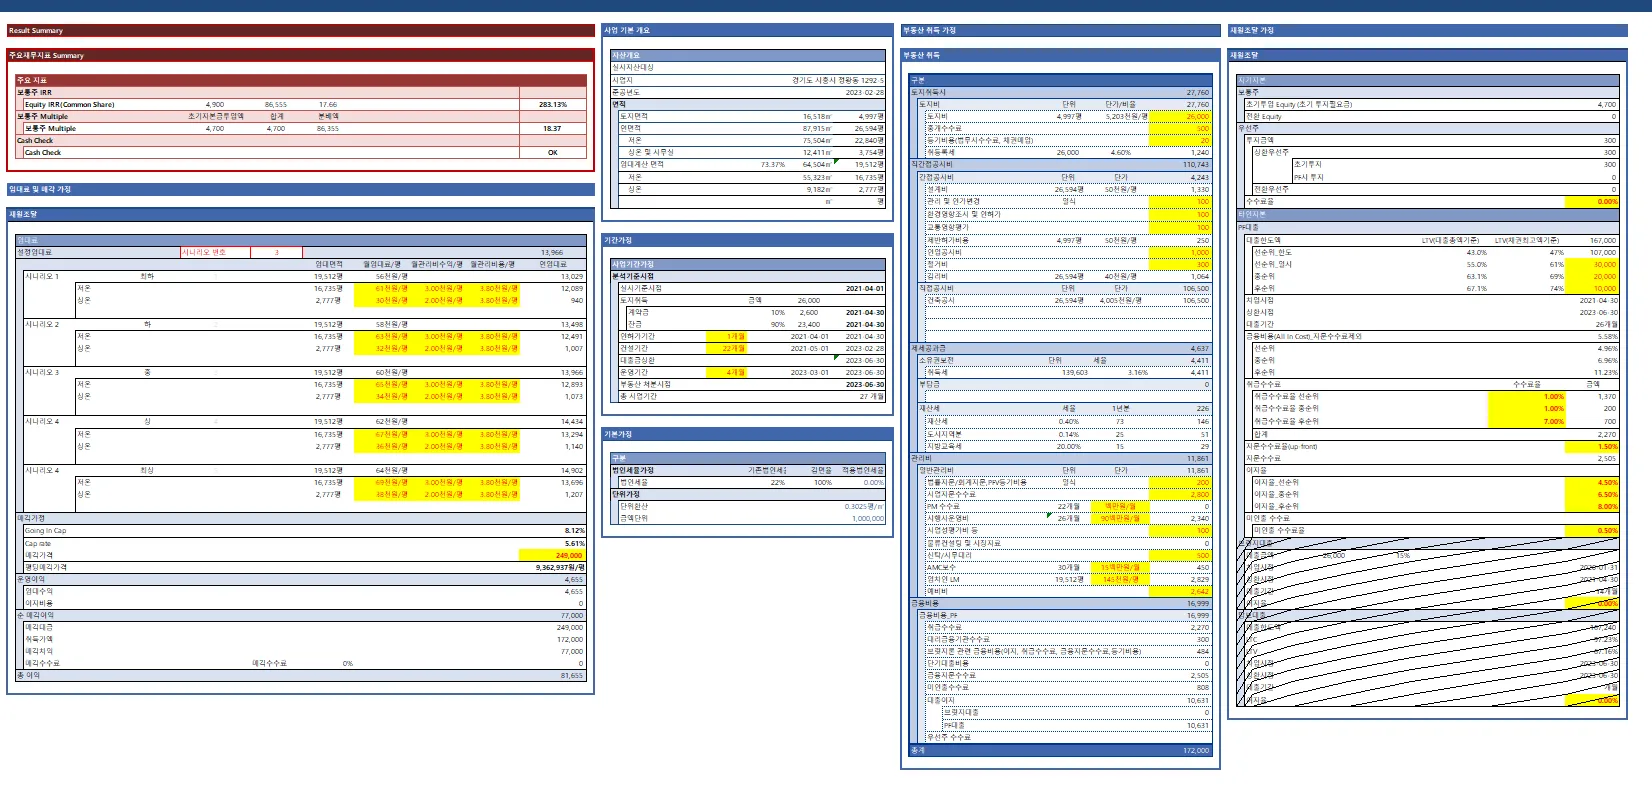Screen dimensions: 1652x786
Task: Select the 보통주 Multiple 18.37 result cell
Action: (552, 129)
